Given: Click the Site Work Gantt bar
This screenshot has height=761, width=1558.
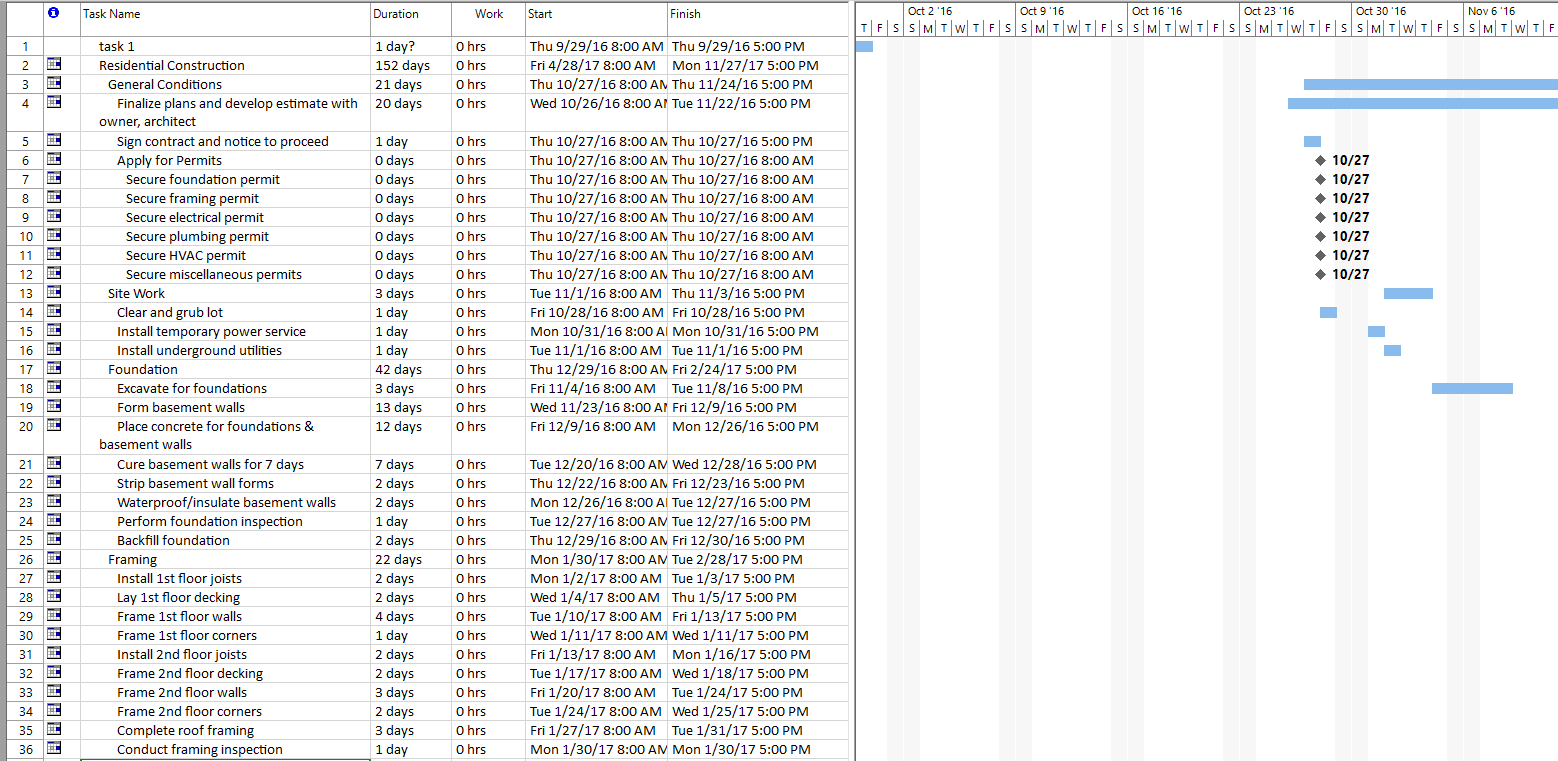Looking at the screenshot, I should 1408,293.
